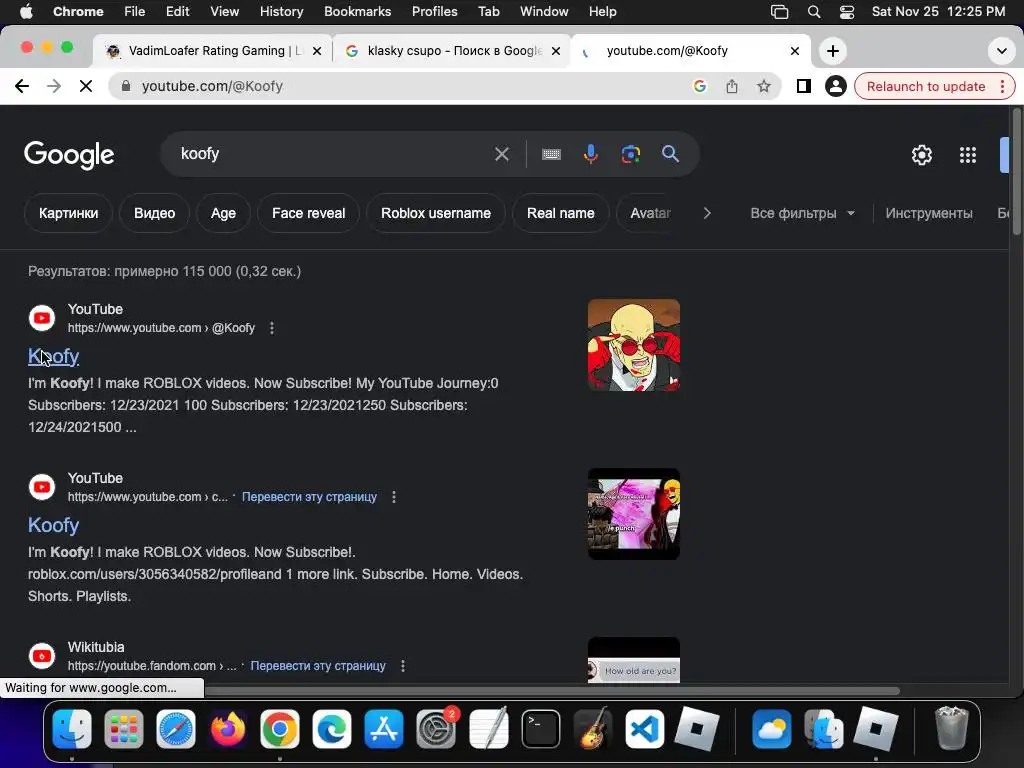Select the Age filter chip

[x=223, y=214]
